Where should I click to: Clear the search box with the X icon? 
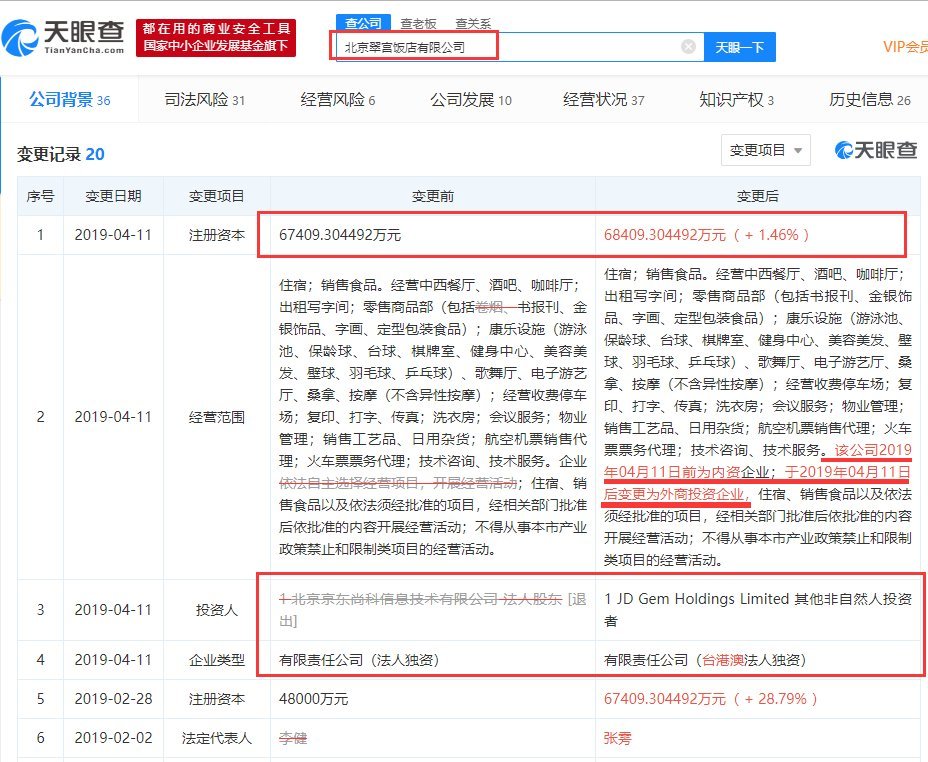[688, 47]
